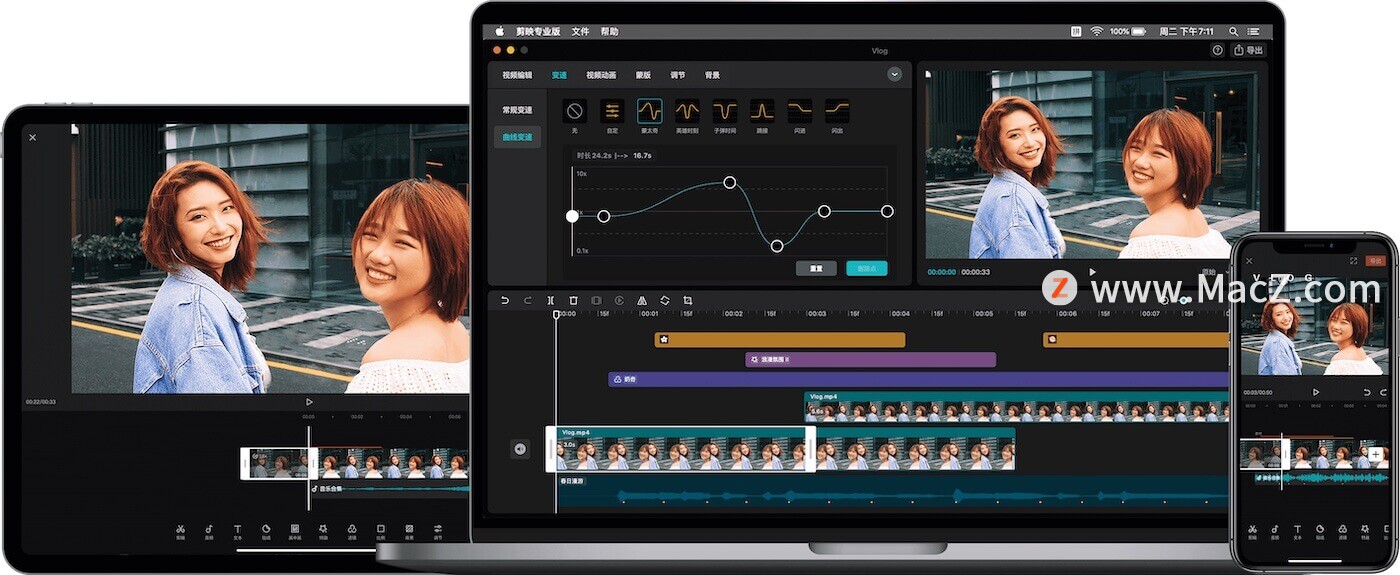Open the 蒙版 tab
The width and height of the screenshot is (1400, 575).
[x=644, y=75]
